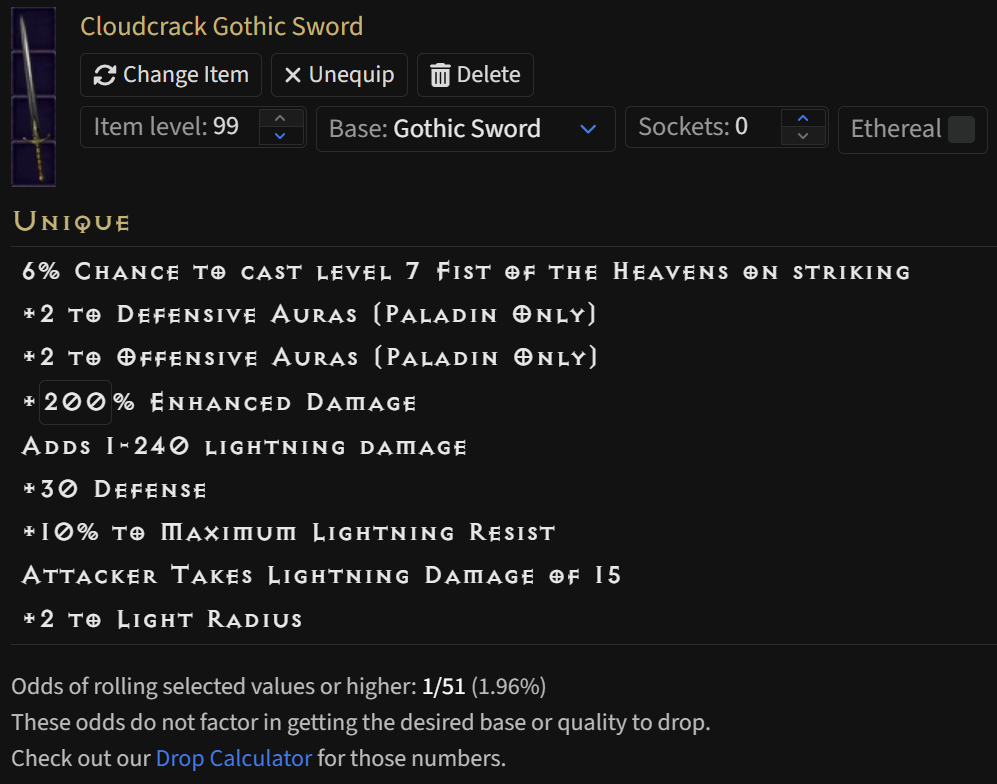
Task: Click the down arrow for Sockets
Action: pyautogui.click(x=803, y=136)
